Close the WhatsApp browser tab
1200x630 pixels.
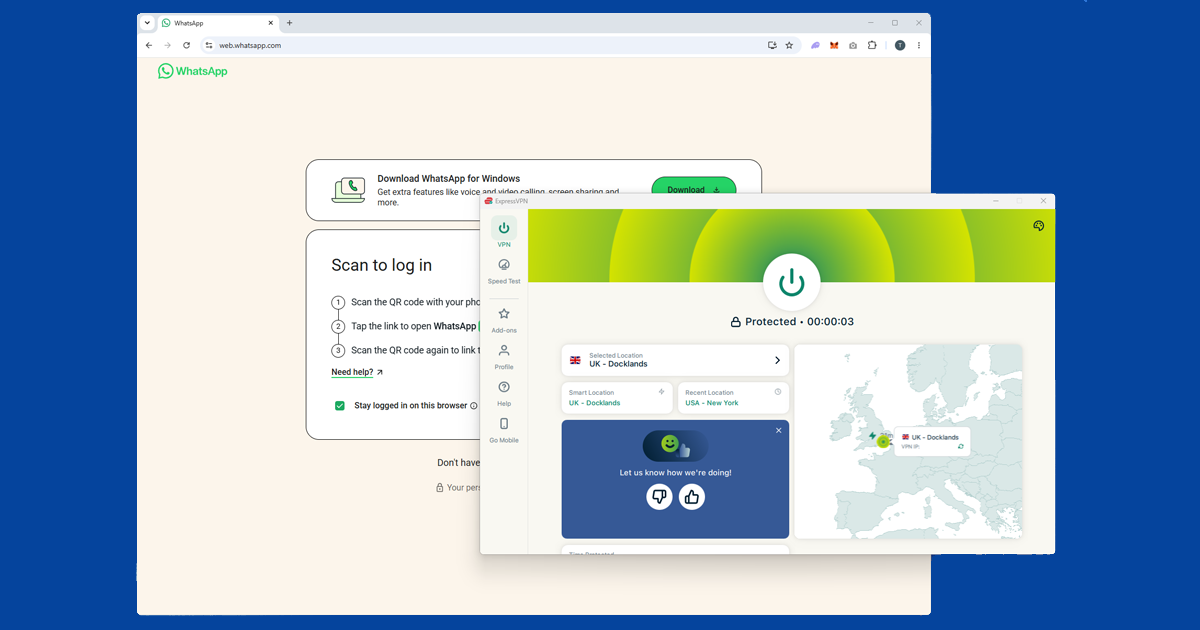point(270,23)
